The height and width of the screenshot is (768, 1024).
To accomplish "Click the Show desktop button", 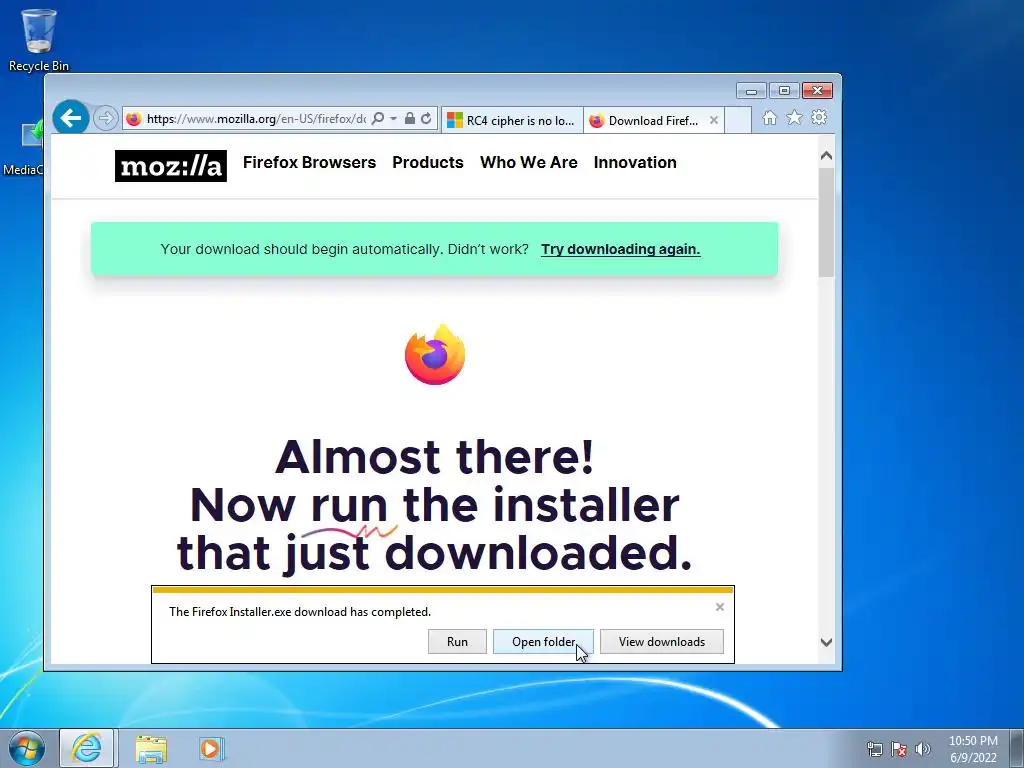I will click(1017, 748).
